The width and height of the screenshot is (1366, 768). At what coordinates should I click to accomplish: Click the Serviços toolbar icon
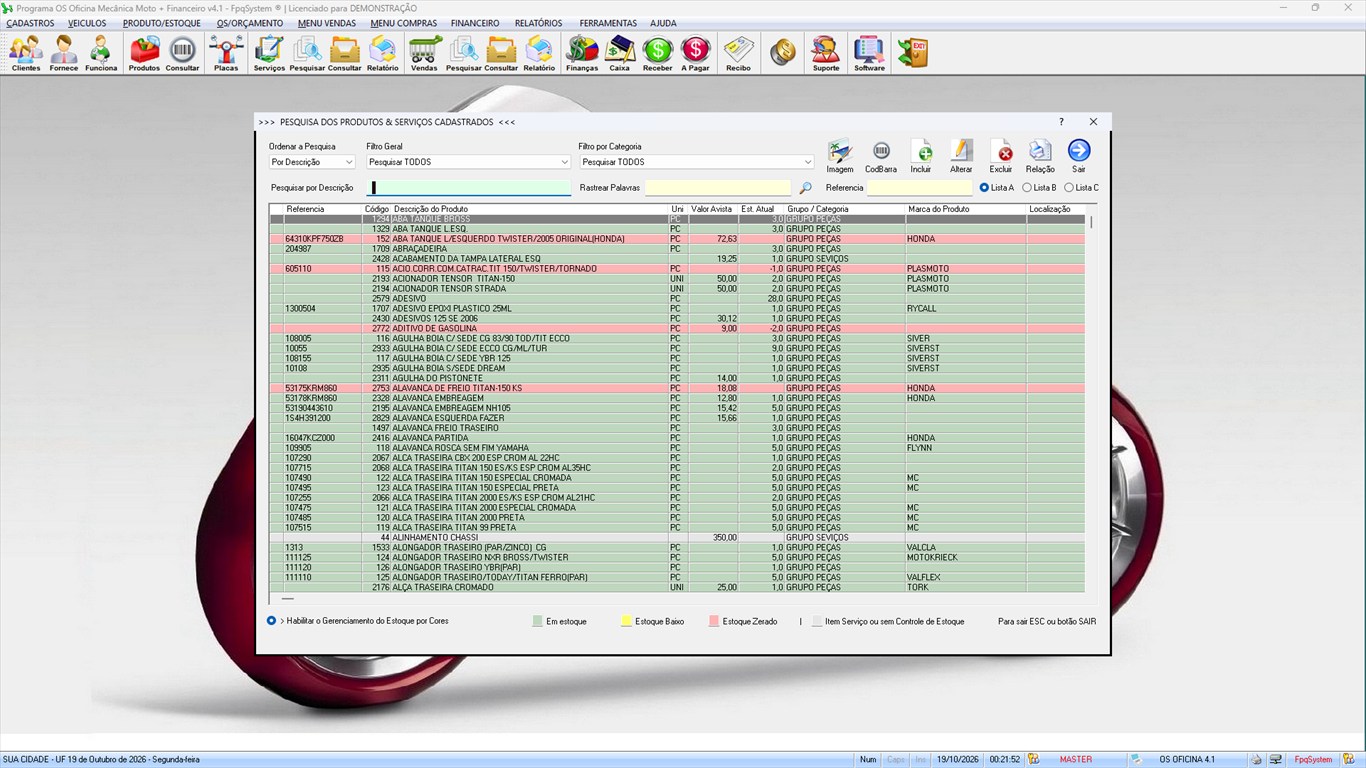[269, 53]
